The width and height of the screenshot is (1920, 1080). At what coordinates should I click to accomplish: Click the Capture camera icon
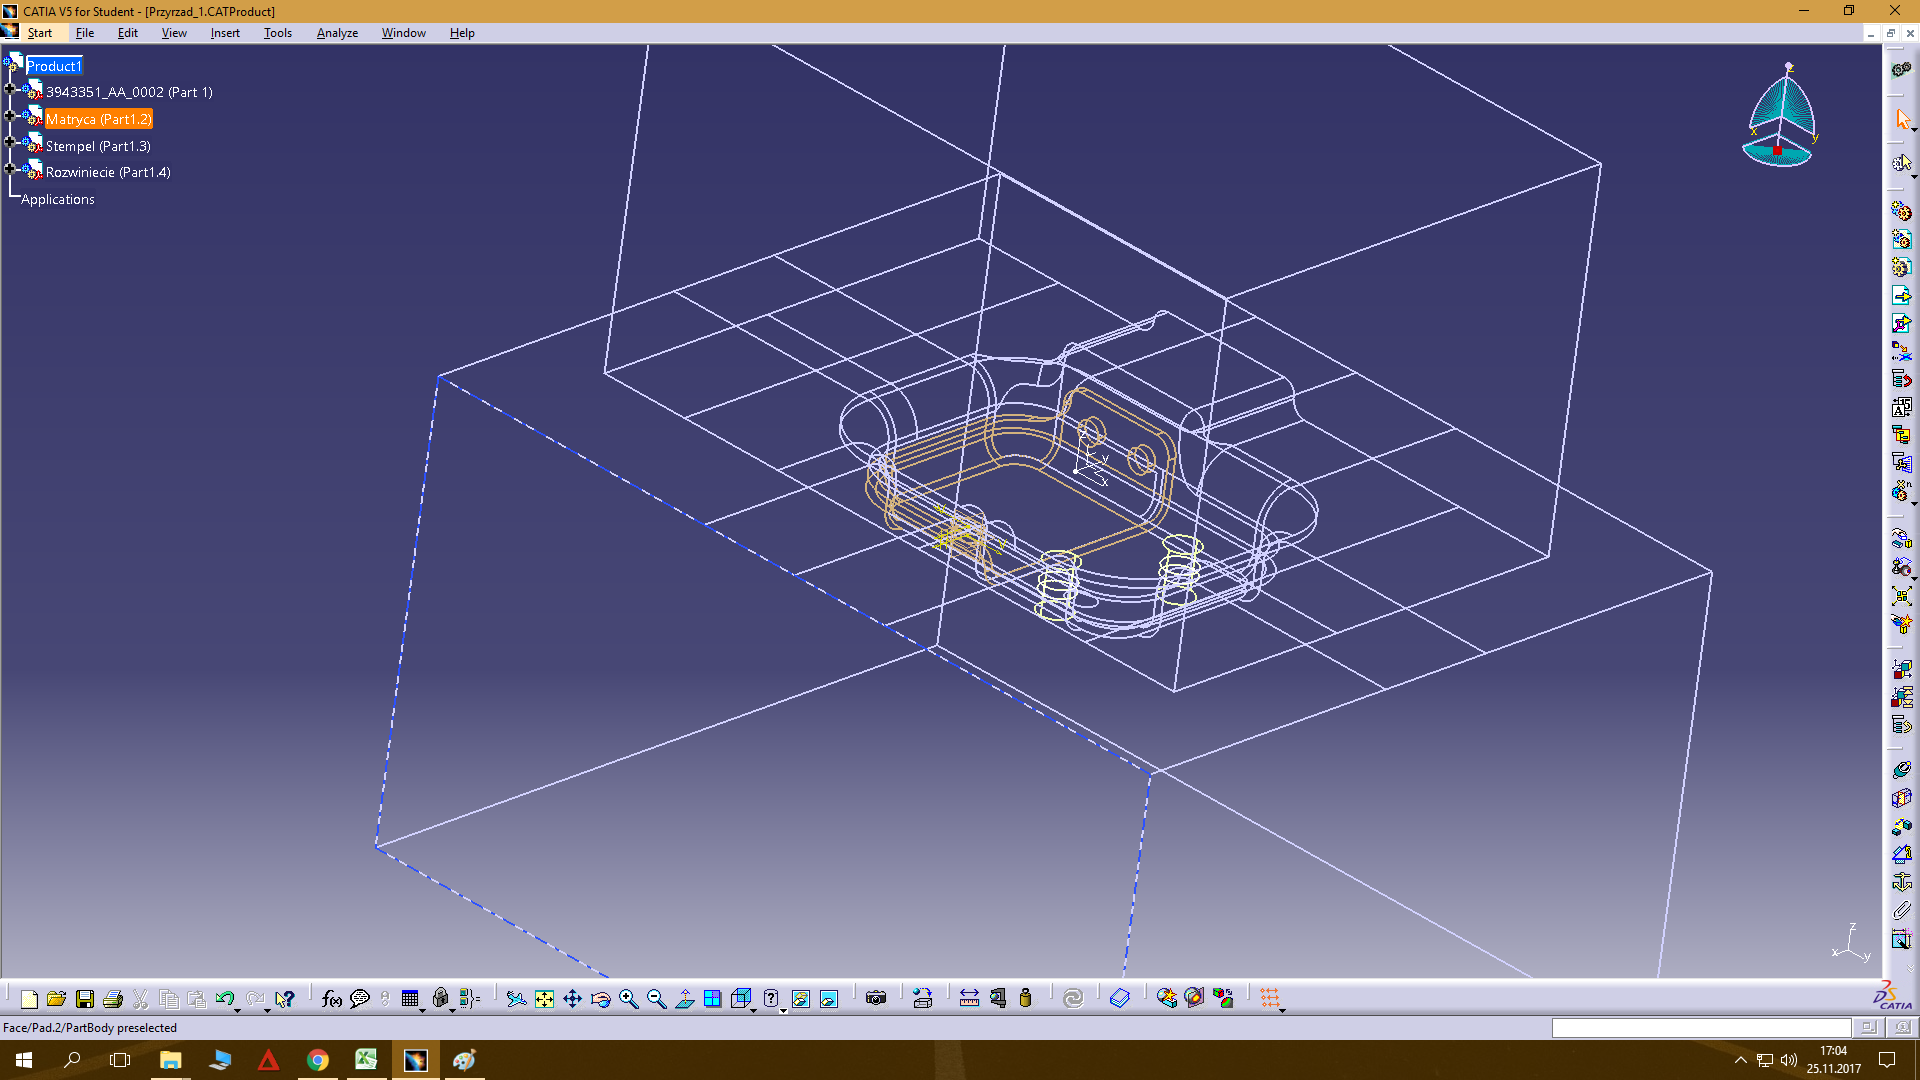pos(876,999)
